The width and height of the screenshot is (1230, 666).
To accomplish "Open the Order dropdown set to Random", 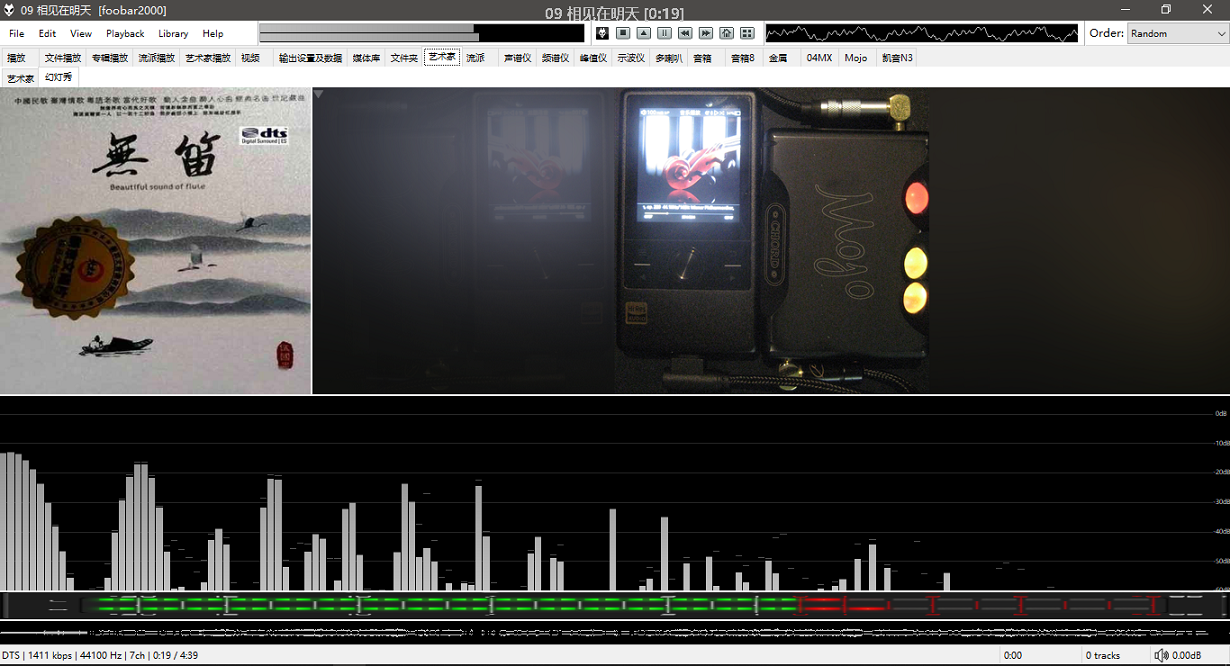I will [1177, 33].
